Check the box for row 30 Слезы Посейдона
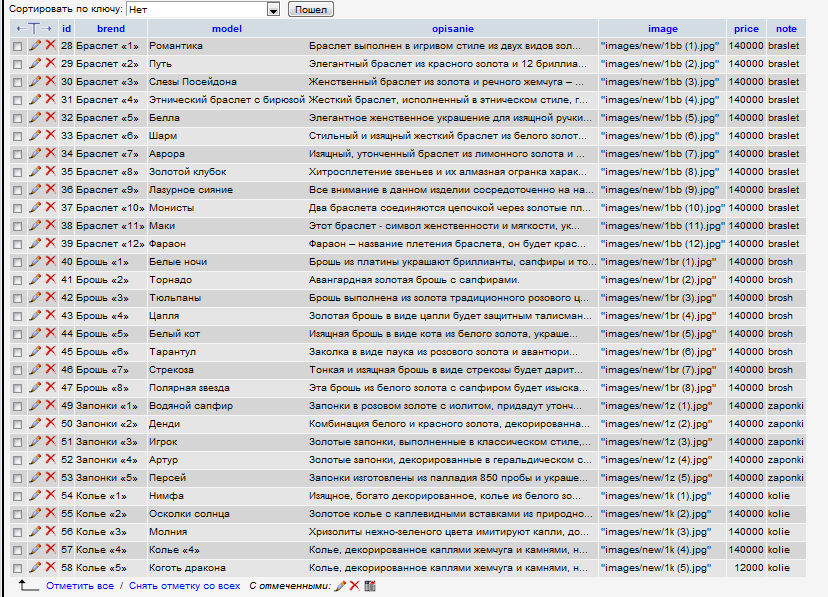The image size is (828, 597). [17, 82]
